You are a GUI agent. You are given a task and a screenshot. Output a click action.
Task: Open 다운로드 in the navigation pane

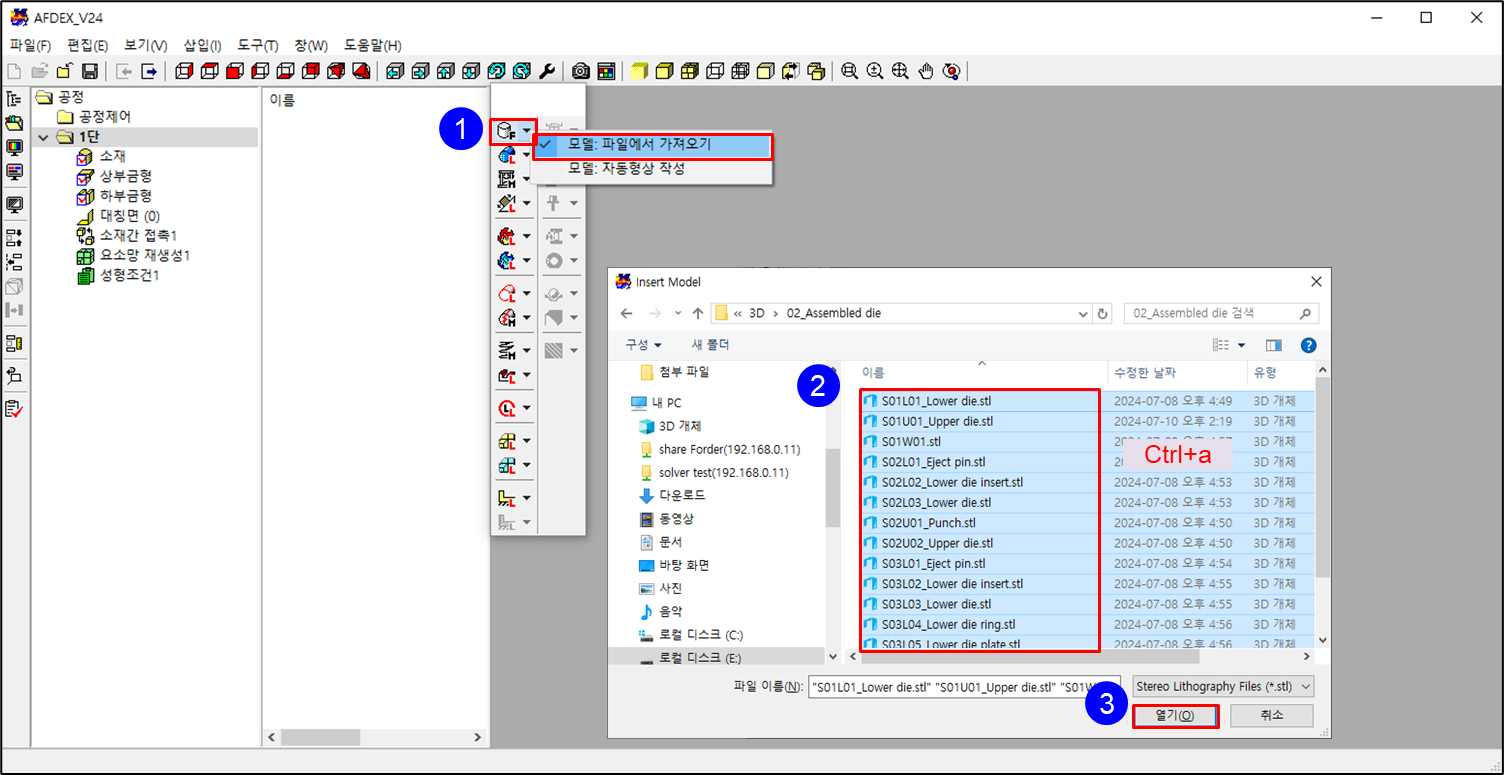(684, 496)
